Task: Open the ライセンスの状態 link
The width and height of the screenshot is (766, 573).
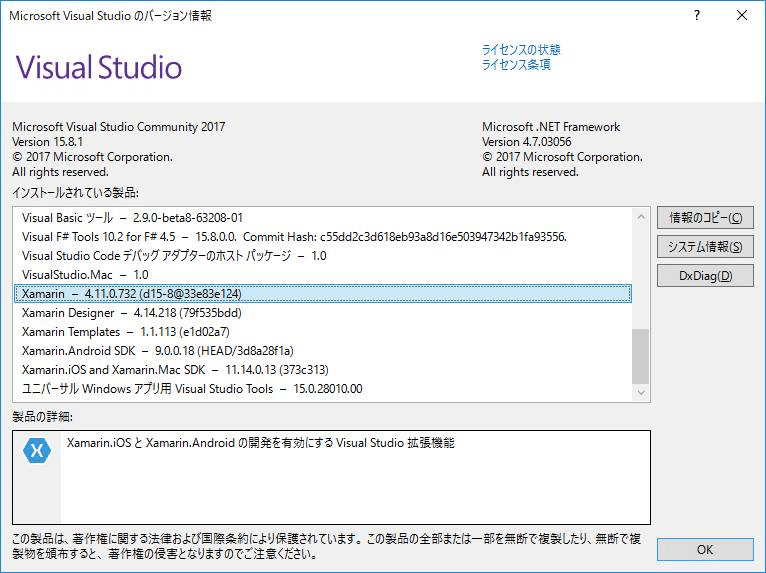Action: point(521,49)
